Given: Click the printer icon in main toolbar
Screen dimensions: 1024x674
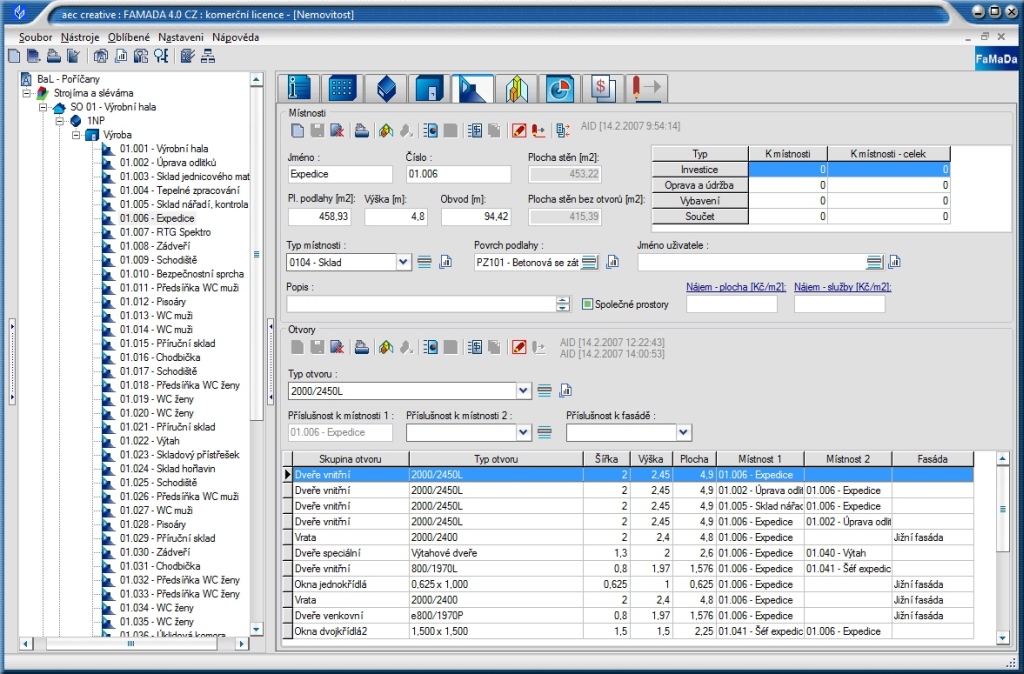Looking at the screenshot, I should (x=54, y=56).
